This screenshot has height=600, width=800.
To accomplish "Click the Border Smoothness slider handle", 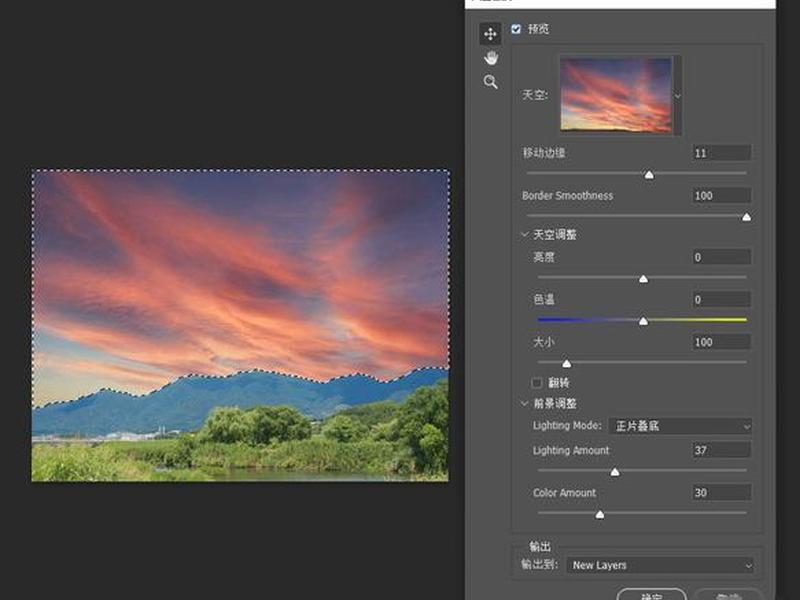I will 746,217.
